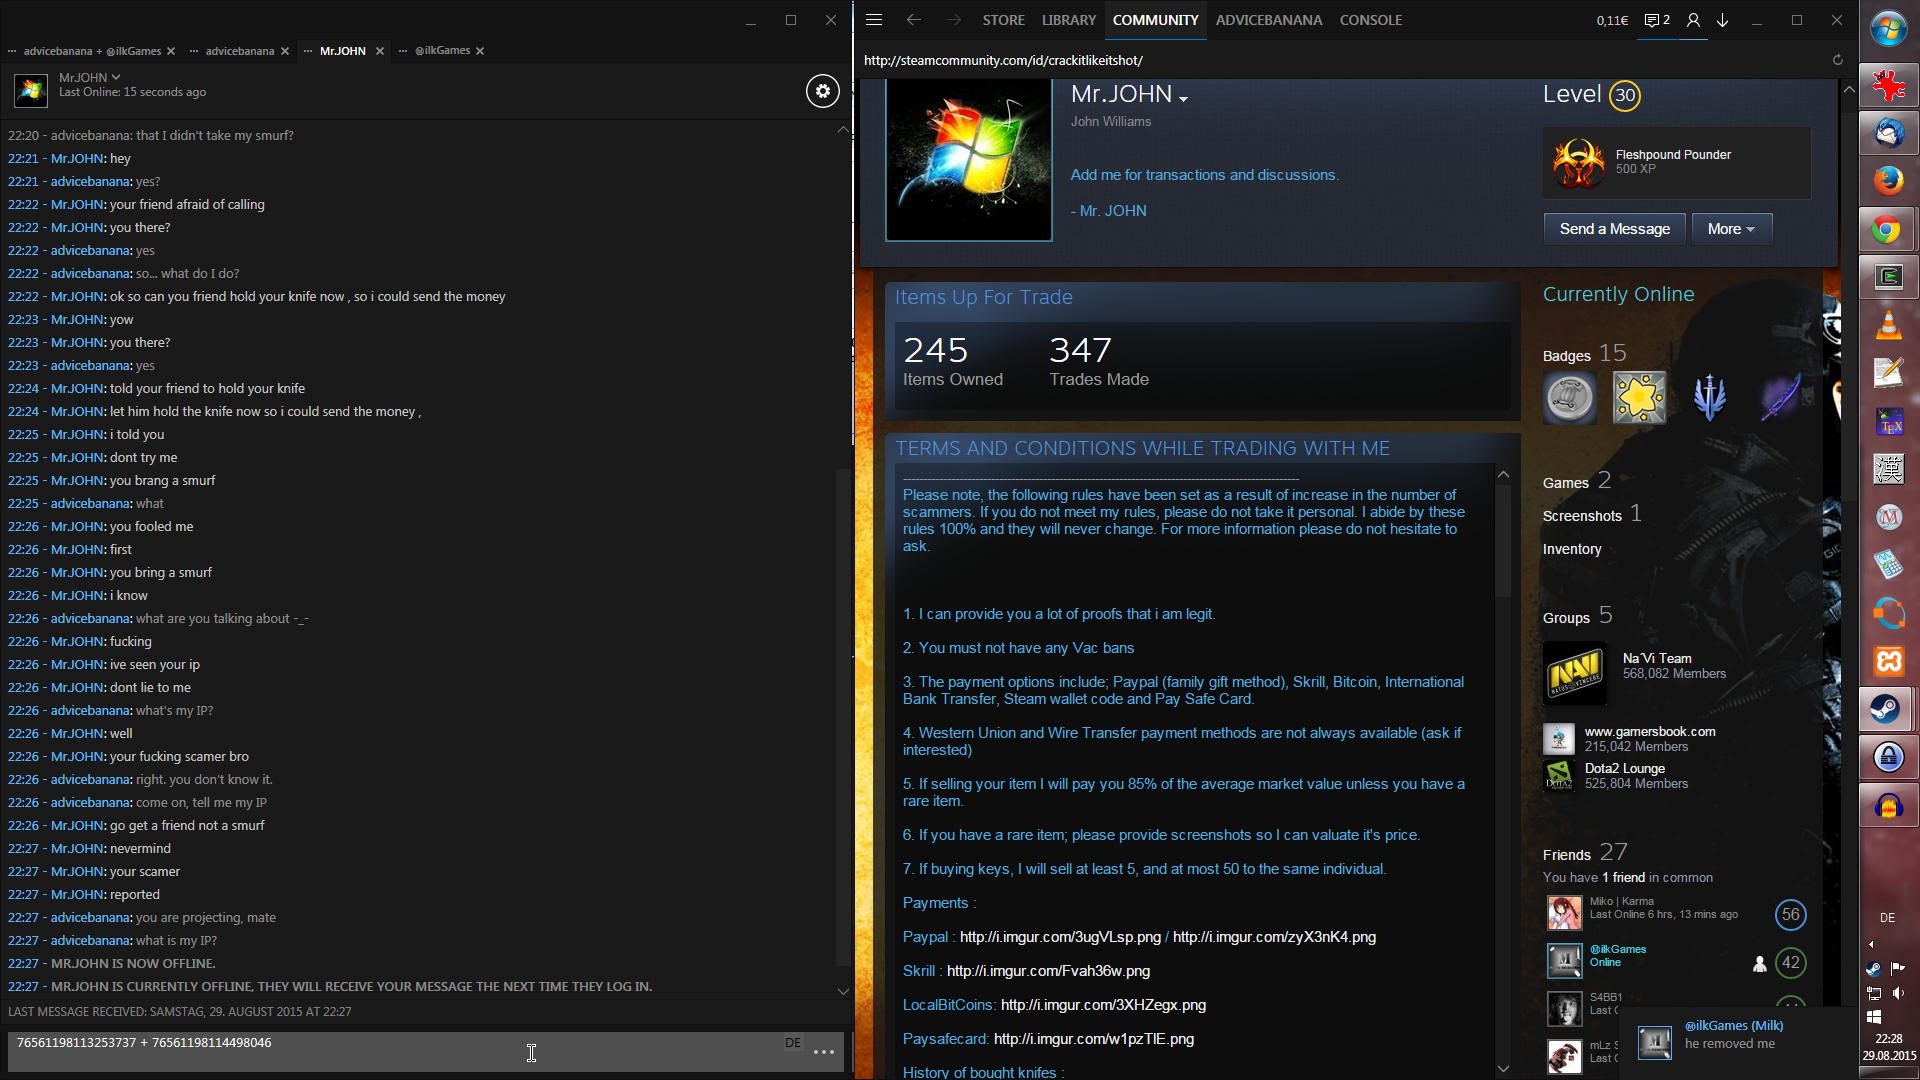Open Firefox from the taskbar
This screenshot has width=1920, height=1080.
point(1888,181)
